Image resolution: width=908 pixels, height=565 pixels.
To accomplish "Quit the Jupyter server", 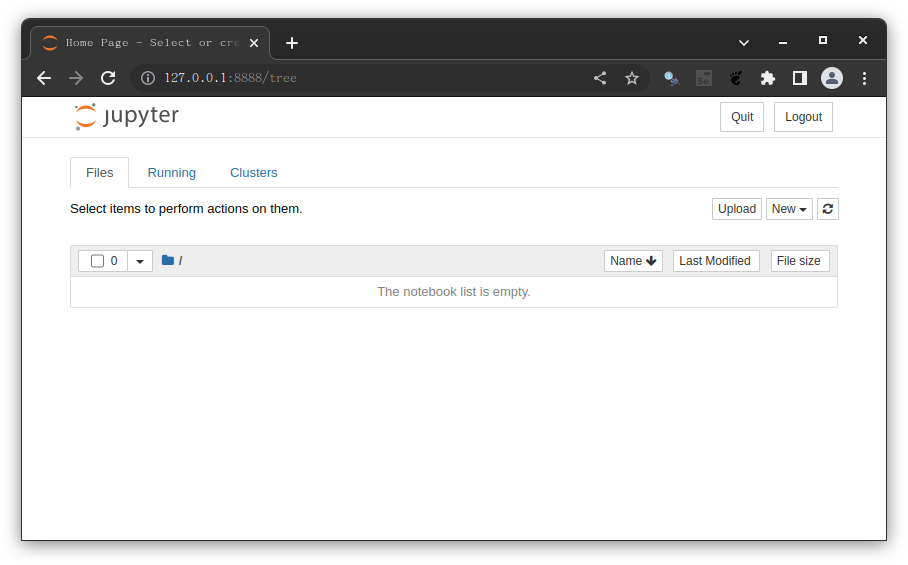I will pyautogui.click(x=742, y=117).
